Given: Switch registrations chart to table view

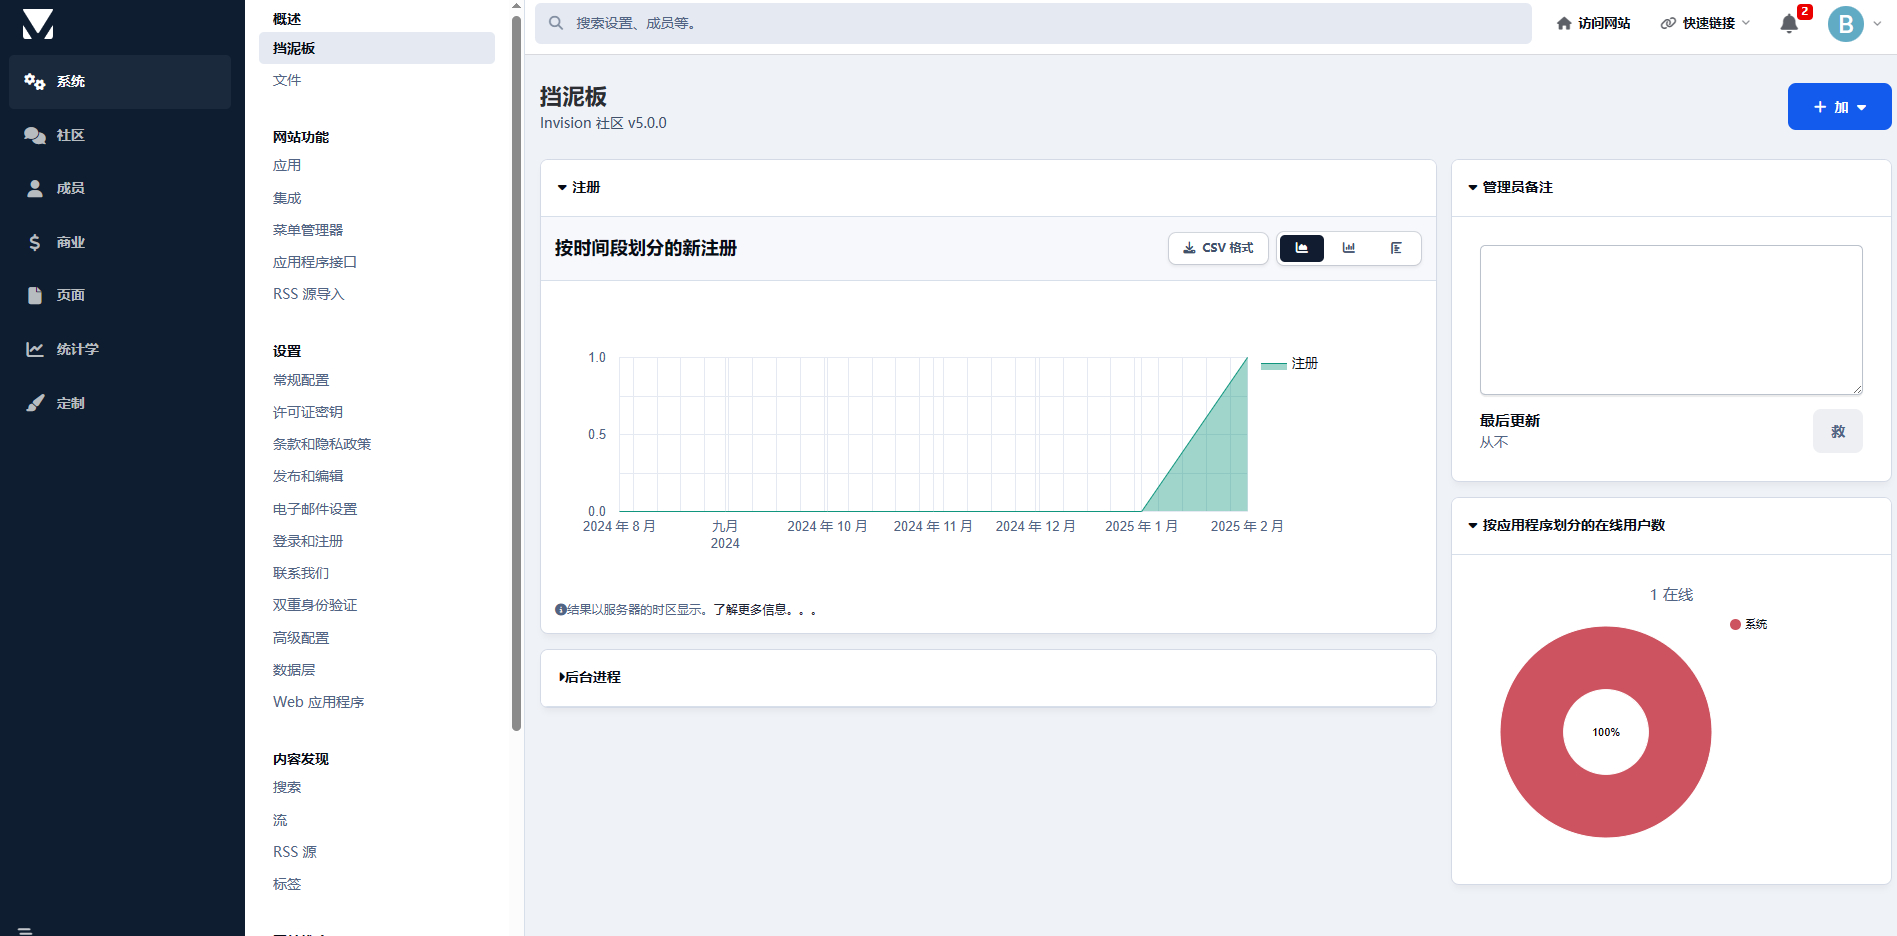Looking at the screenshot, I should pos(1397,248).
